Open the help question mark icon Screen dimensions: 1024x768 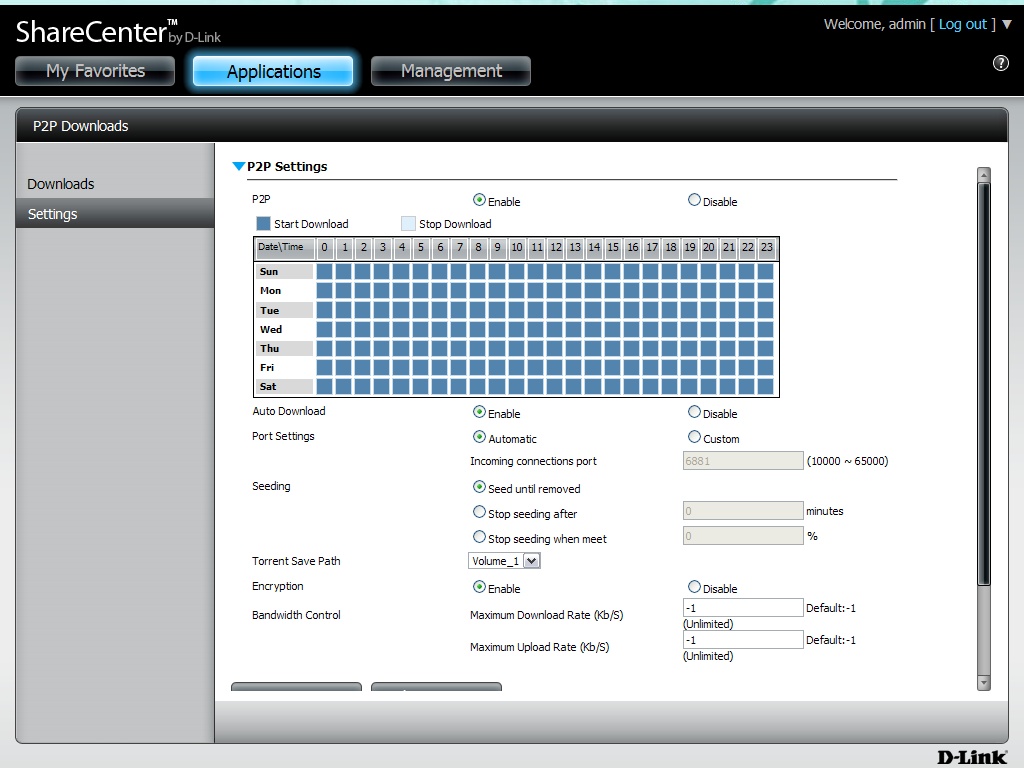[1000, 63]
